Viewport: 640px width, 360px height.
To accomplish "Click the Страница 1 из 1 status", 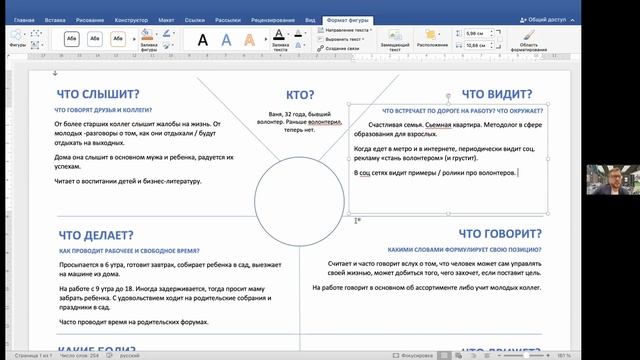I will pyautogui.click(x=33, y=356).
